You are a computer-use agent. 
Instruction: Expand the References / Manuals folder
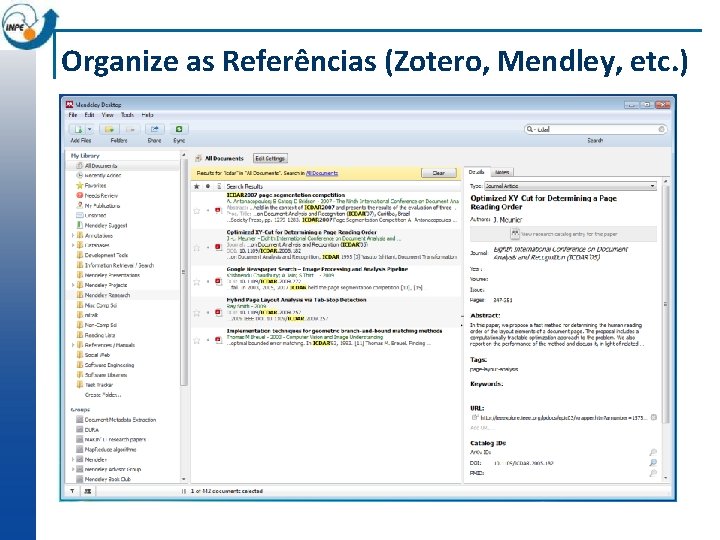[x=73, y=345]
